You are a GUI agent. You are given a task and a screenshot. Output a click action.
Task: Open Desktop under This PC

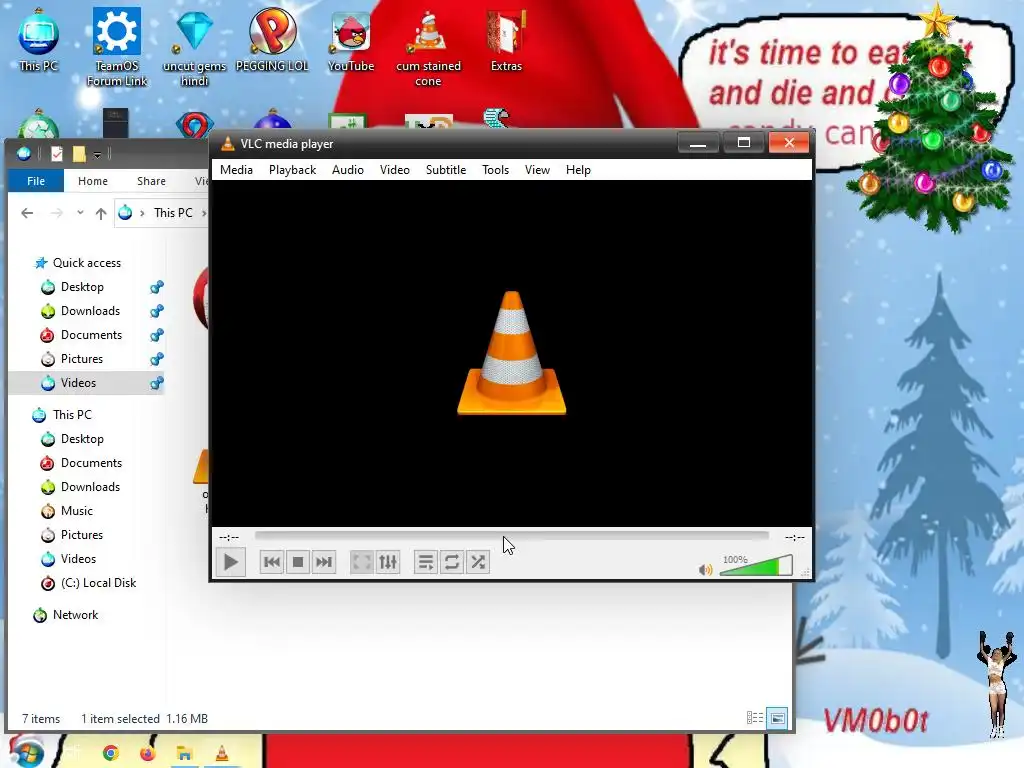(x=82, y=439)
